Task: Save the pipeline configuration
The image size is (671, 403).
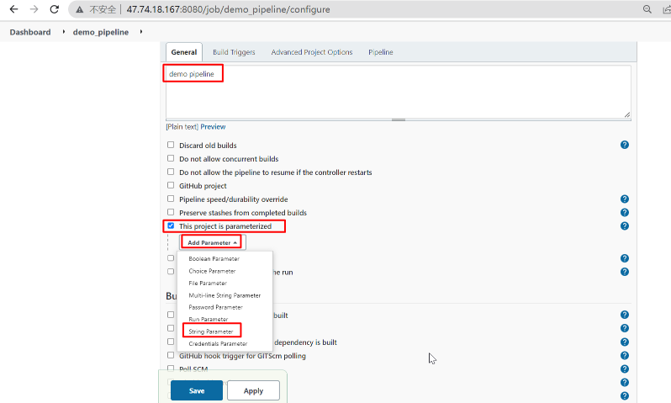Action: point(197,391)
